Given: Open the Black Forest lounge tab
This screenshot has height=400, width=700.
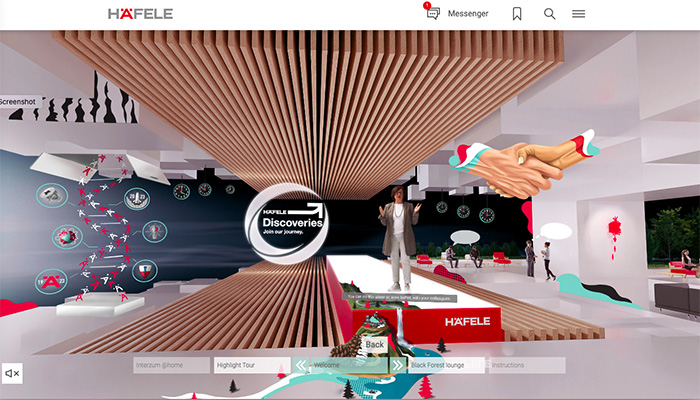Looking at the screenshot, I should (x=446, y=365).
